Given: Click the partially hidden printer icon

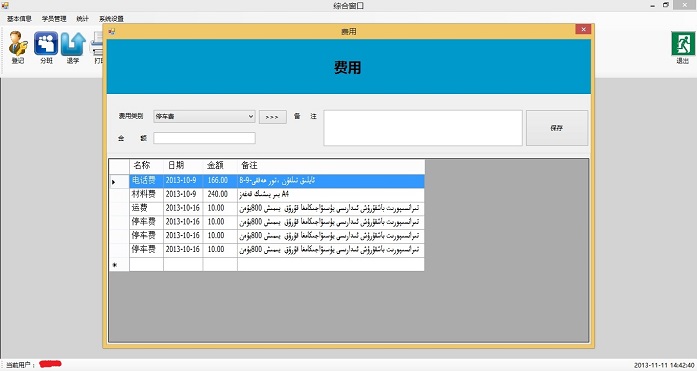Looking at the screenshot, I should click(x=96, y=44).
